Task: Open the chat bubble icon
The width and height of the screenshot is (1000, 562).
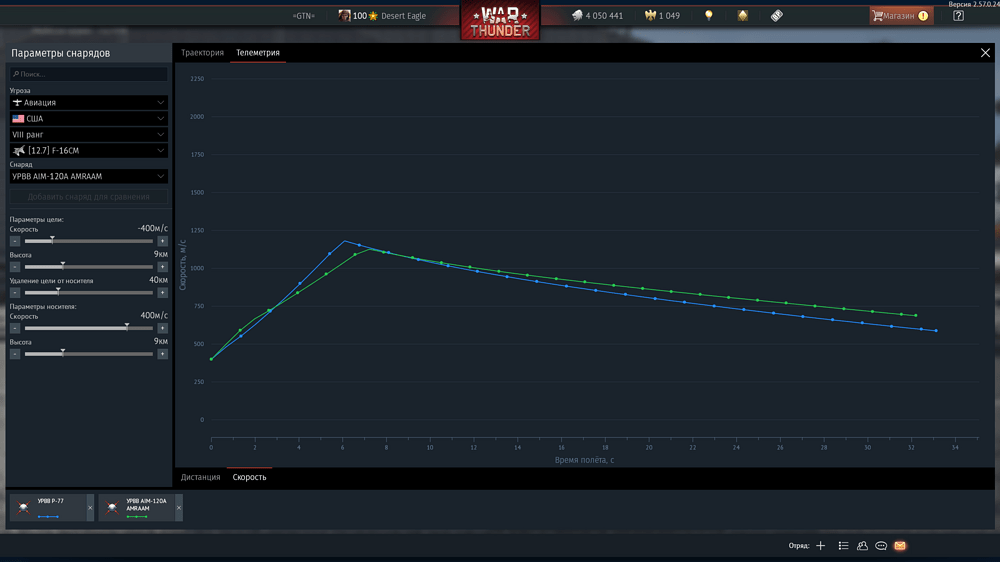Action: (x=881, y=545)
